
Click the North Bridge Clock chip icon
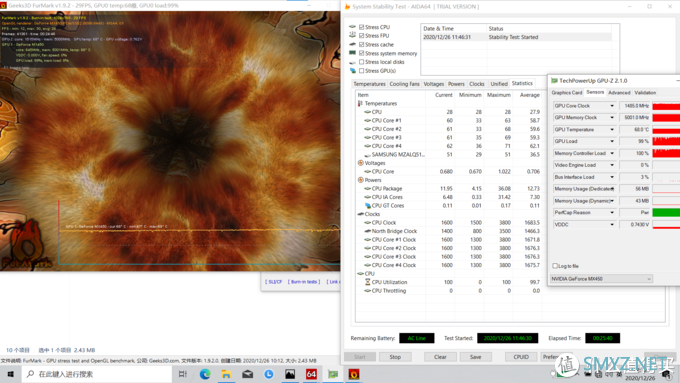[x=368, y=231]
